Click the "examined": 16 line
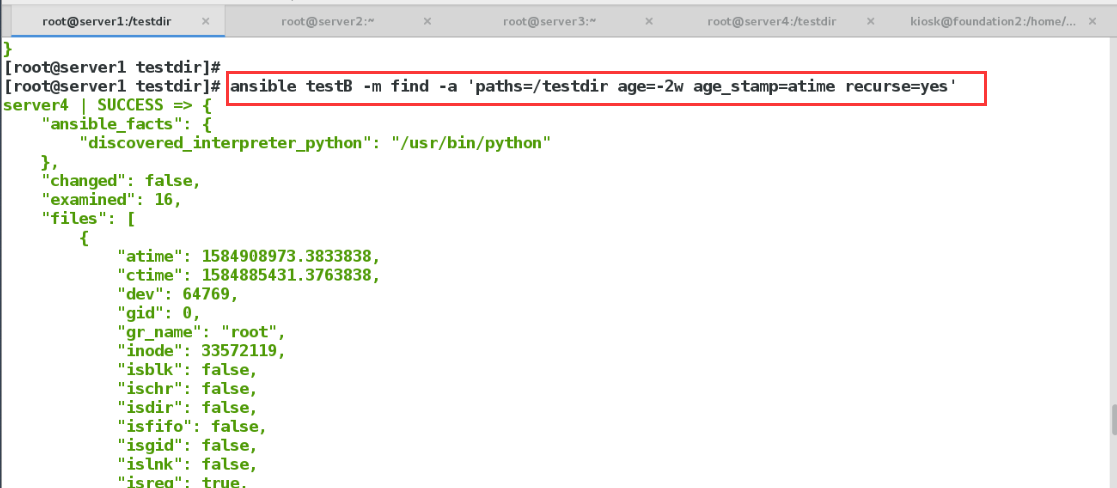Image resolution: width=1117 pixels, height=488 pixels. tap(112, 199)
